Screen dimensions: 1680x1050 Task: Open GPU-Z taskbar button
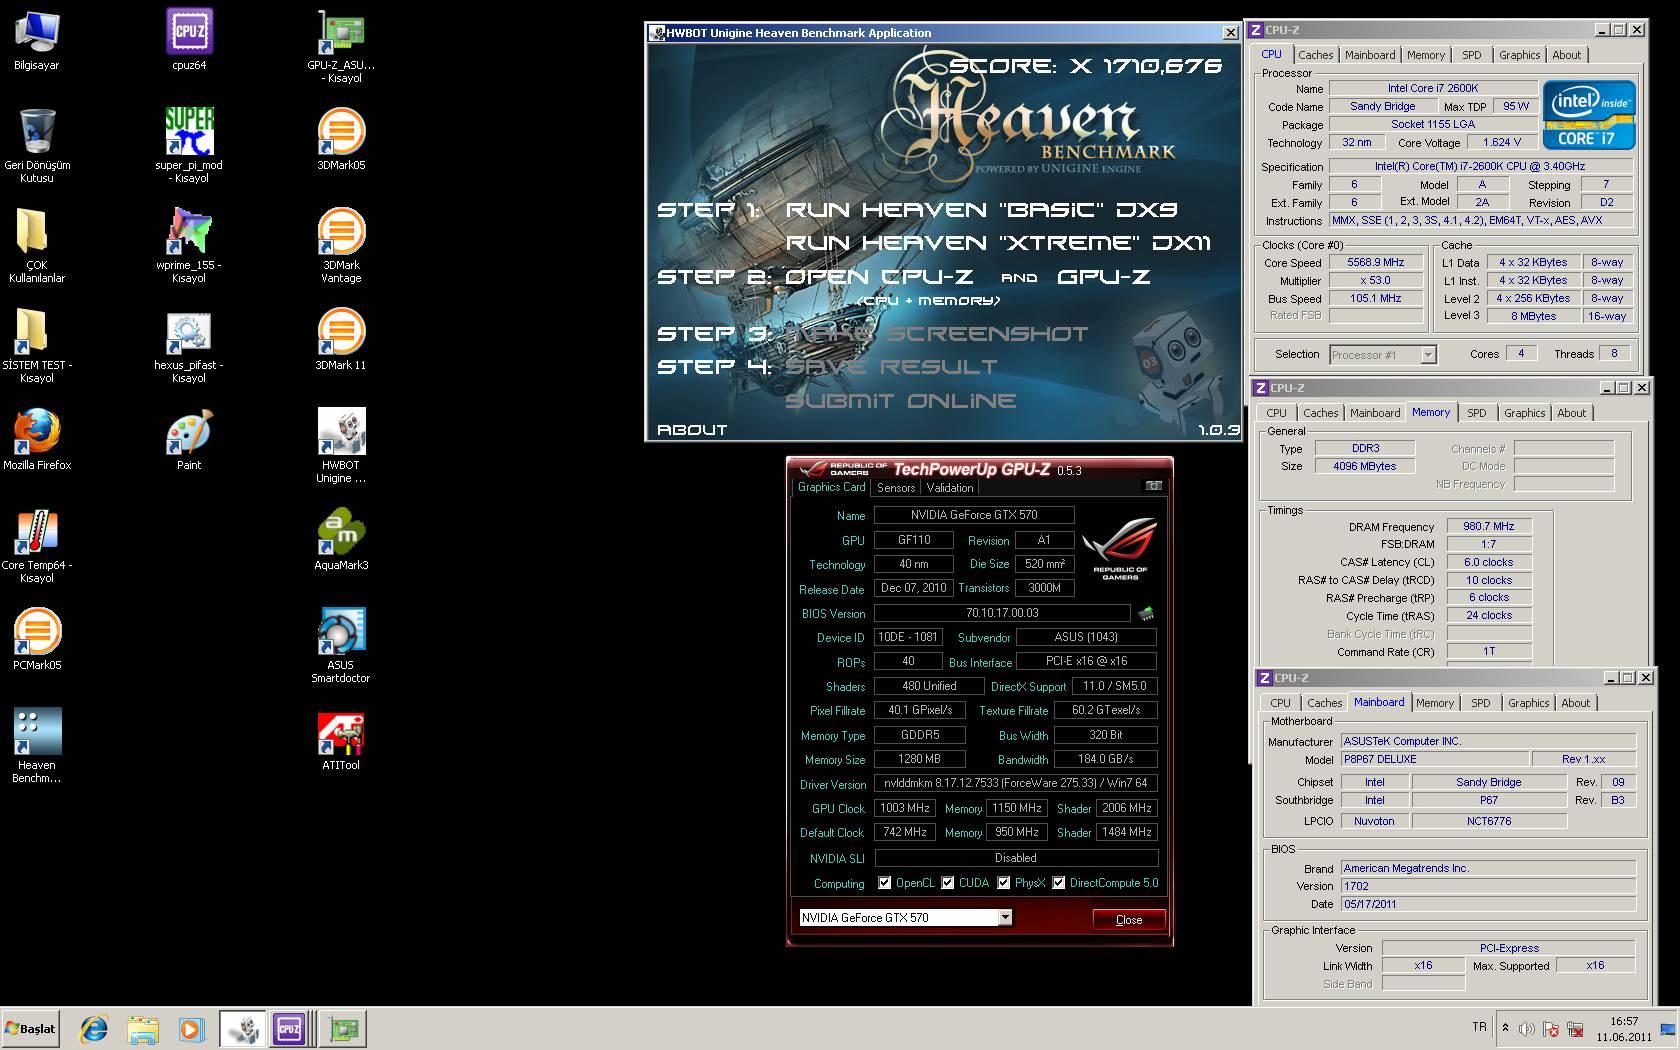point(344,1028)
